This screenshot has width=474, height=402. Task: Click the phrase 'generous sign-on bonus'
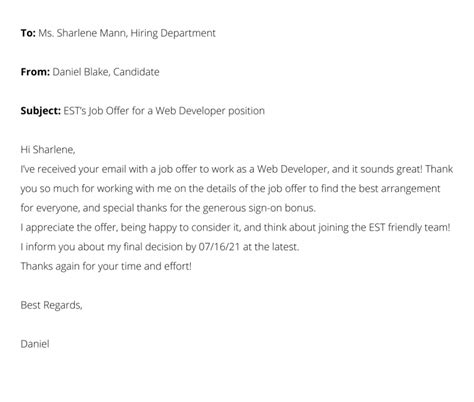pos(259,208)
